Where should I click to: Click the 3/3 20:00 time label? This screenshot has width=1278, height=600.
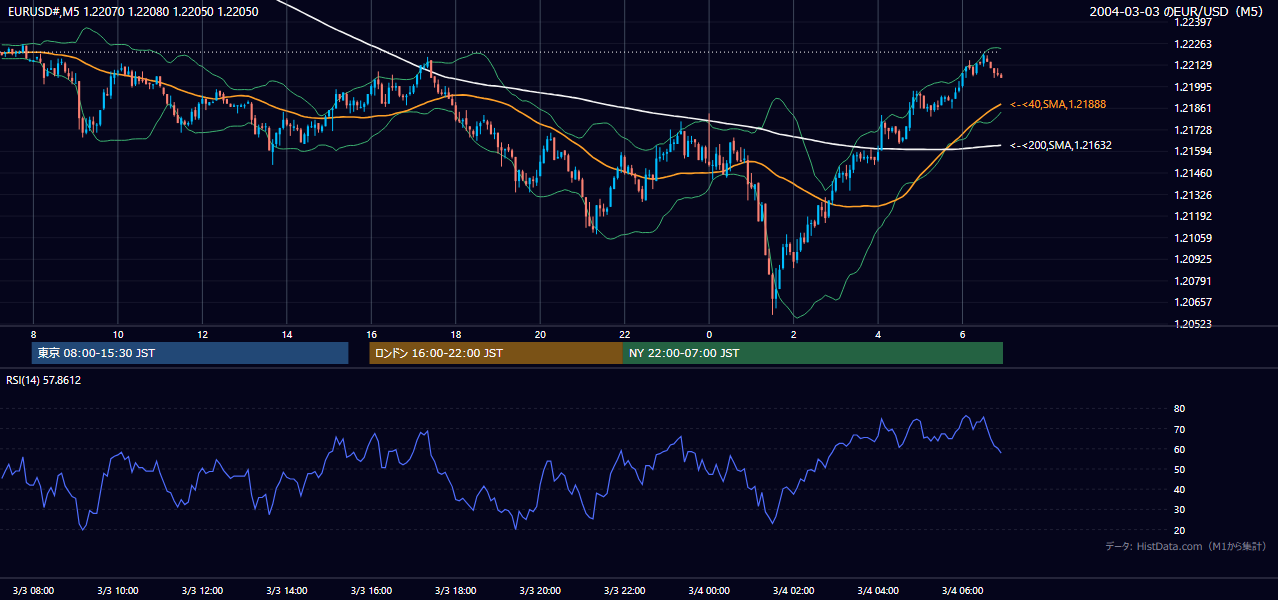point(541,590)
